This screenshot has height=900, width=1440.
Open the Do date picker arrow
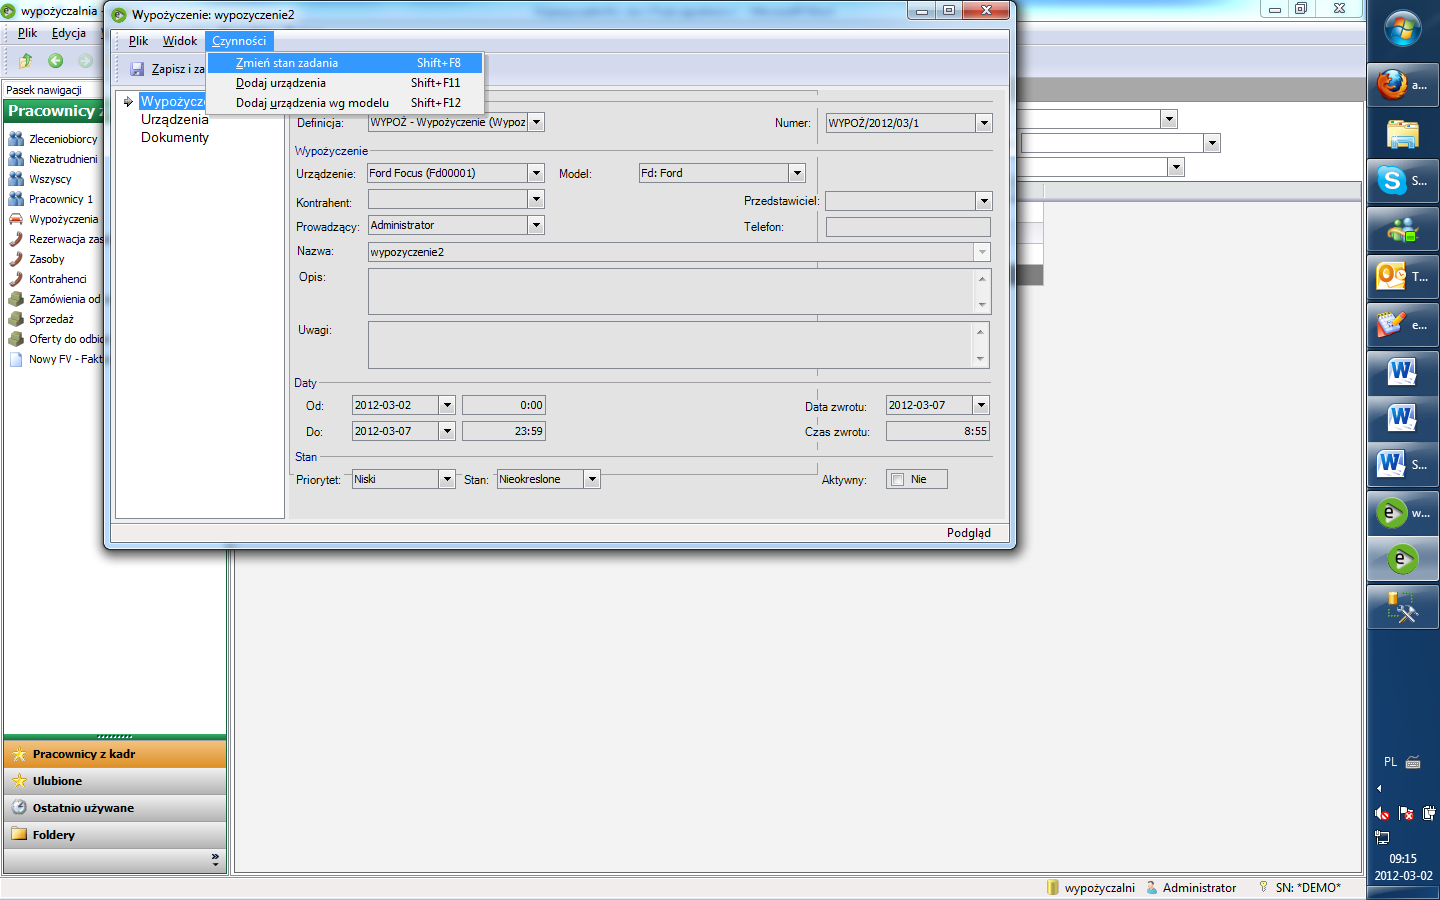coord(447,431)
